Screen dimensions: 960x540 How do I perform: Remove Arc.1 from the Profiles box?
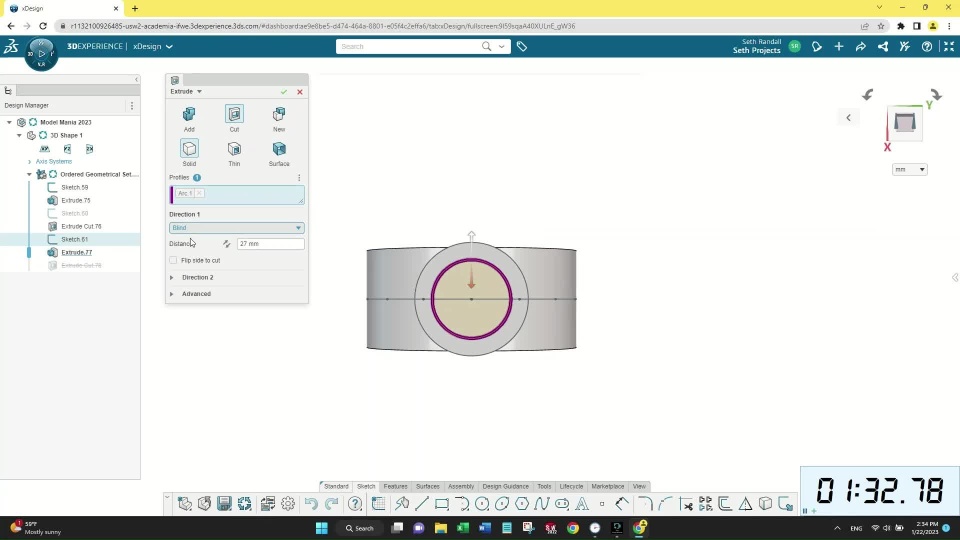click(x=199, y=193)
